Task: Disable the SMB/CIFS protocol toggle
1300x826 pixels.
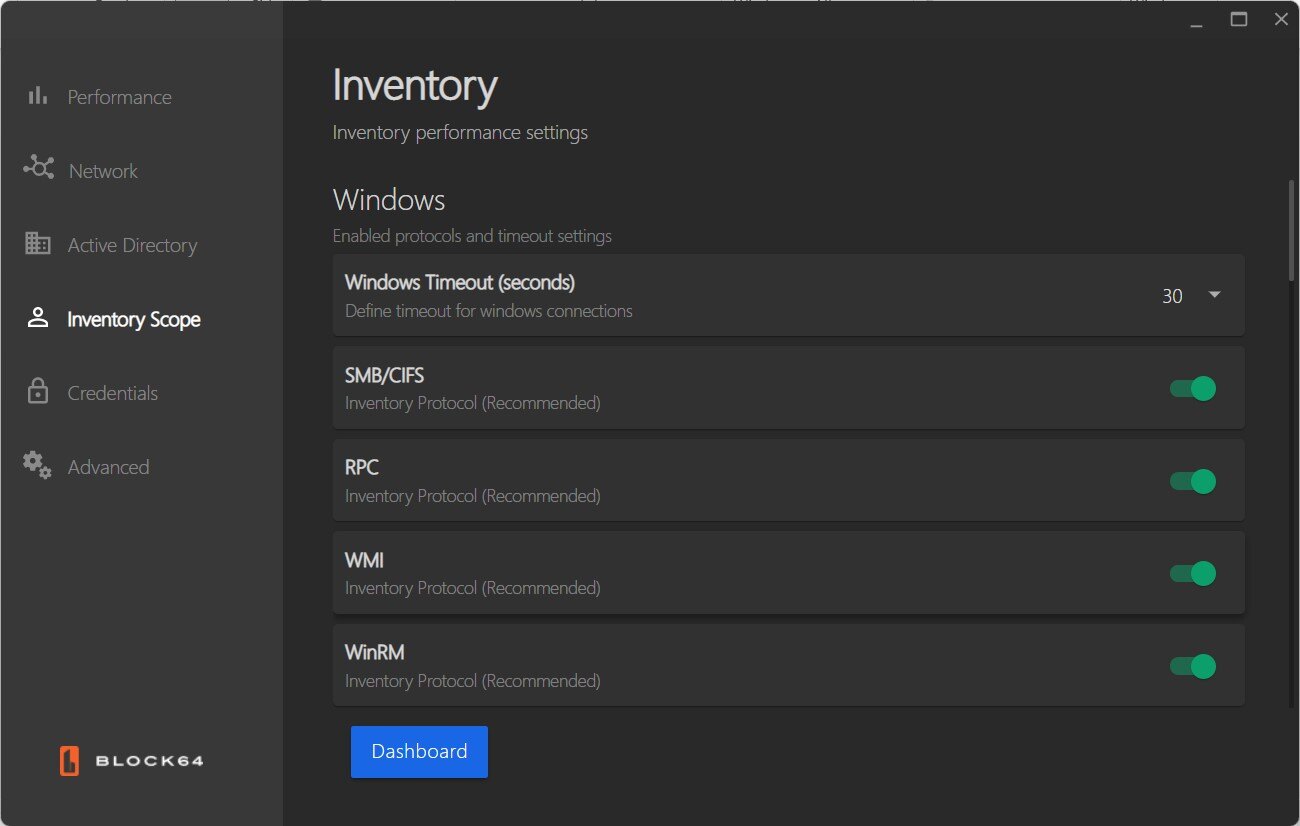Action: pos(1193,389)
